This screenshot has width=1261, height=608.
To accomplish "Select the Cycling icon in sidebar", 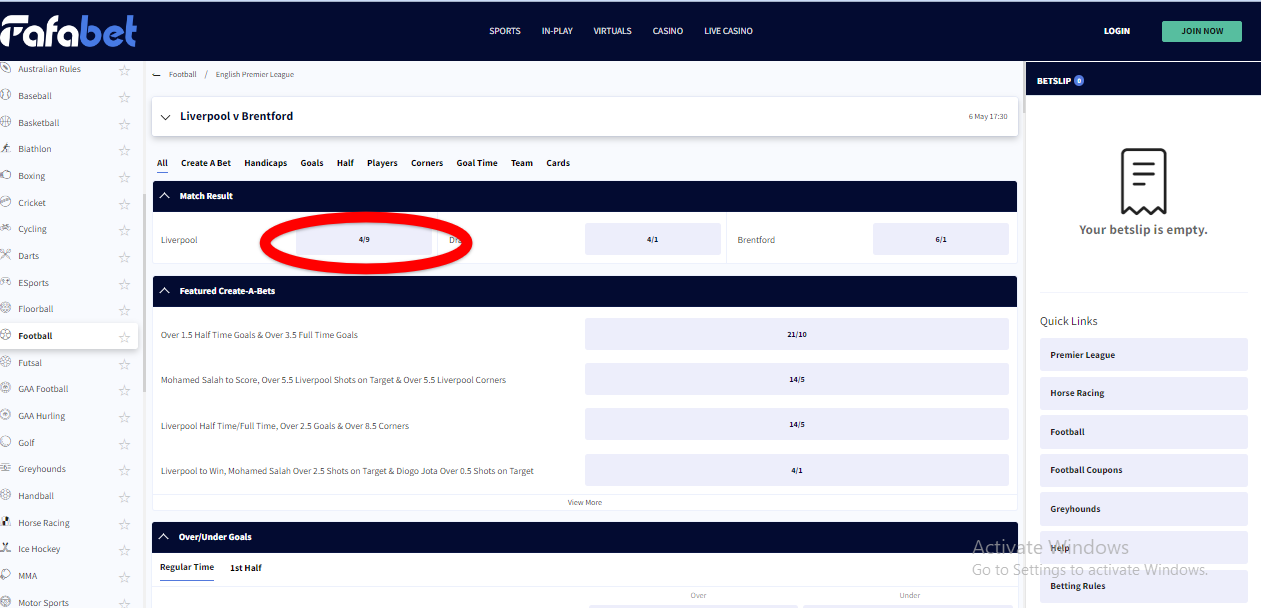I will (x=6, y=229).
